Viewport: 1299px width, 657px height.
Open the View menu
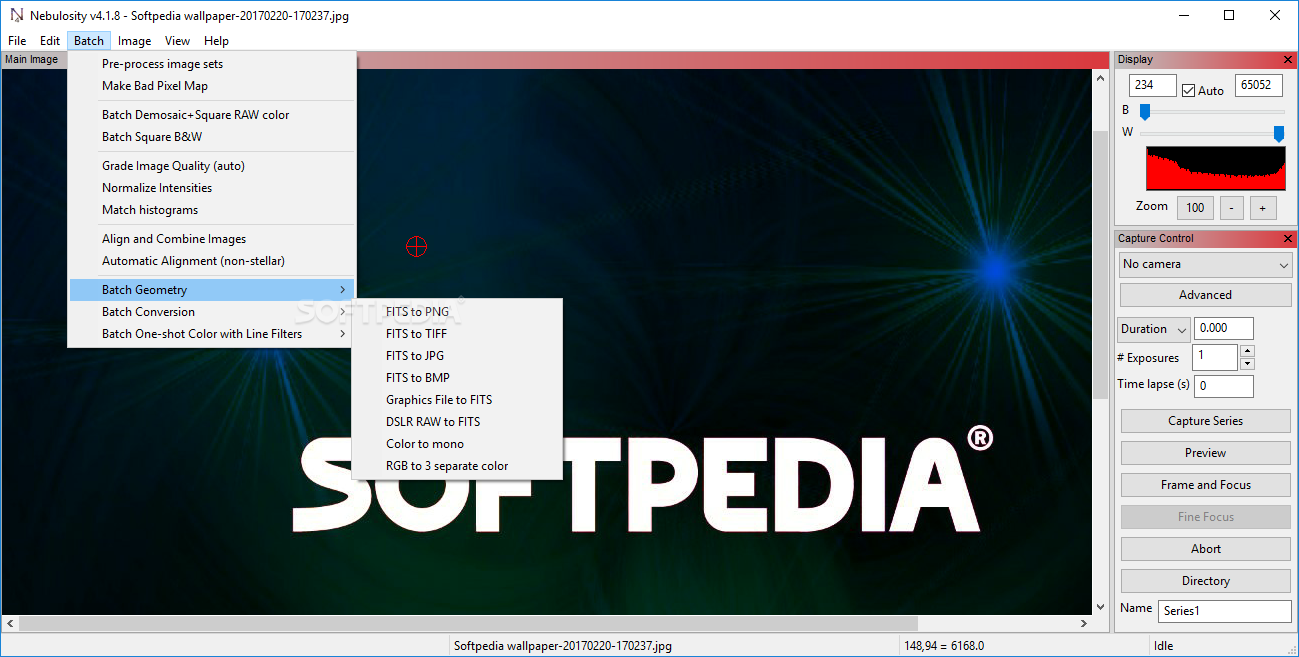[x=177, y=41]
